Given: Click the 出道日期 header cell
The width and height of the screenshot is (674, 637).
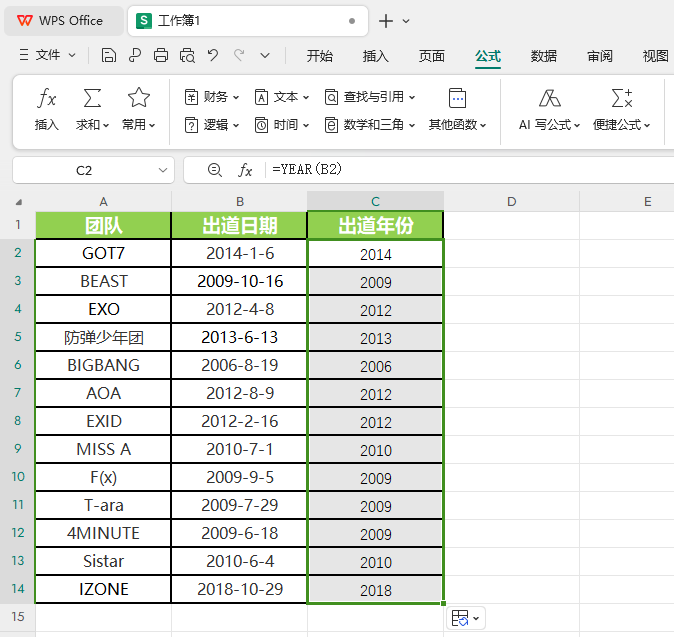Looking at the screenshot, I should tap(239, 225).
